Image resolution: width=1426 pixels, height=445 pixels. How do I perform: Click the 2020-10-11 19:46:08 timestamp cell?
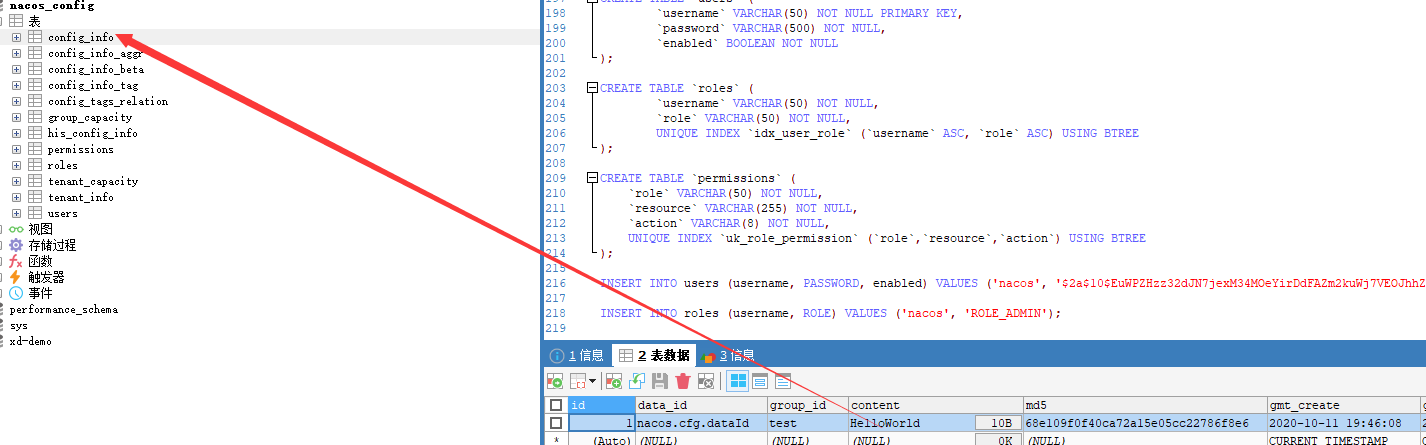coord(1342,423)
